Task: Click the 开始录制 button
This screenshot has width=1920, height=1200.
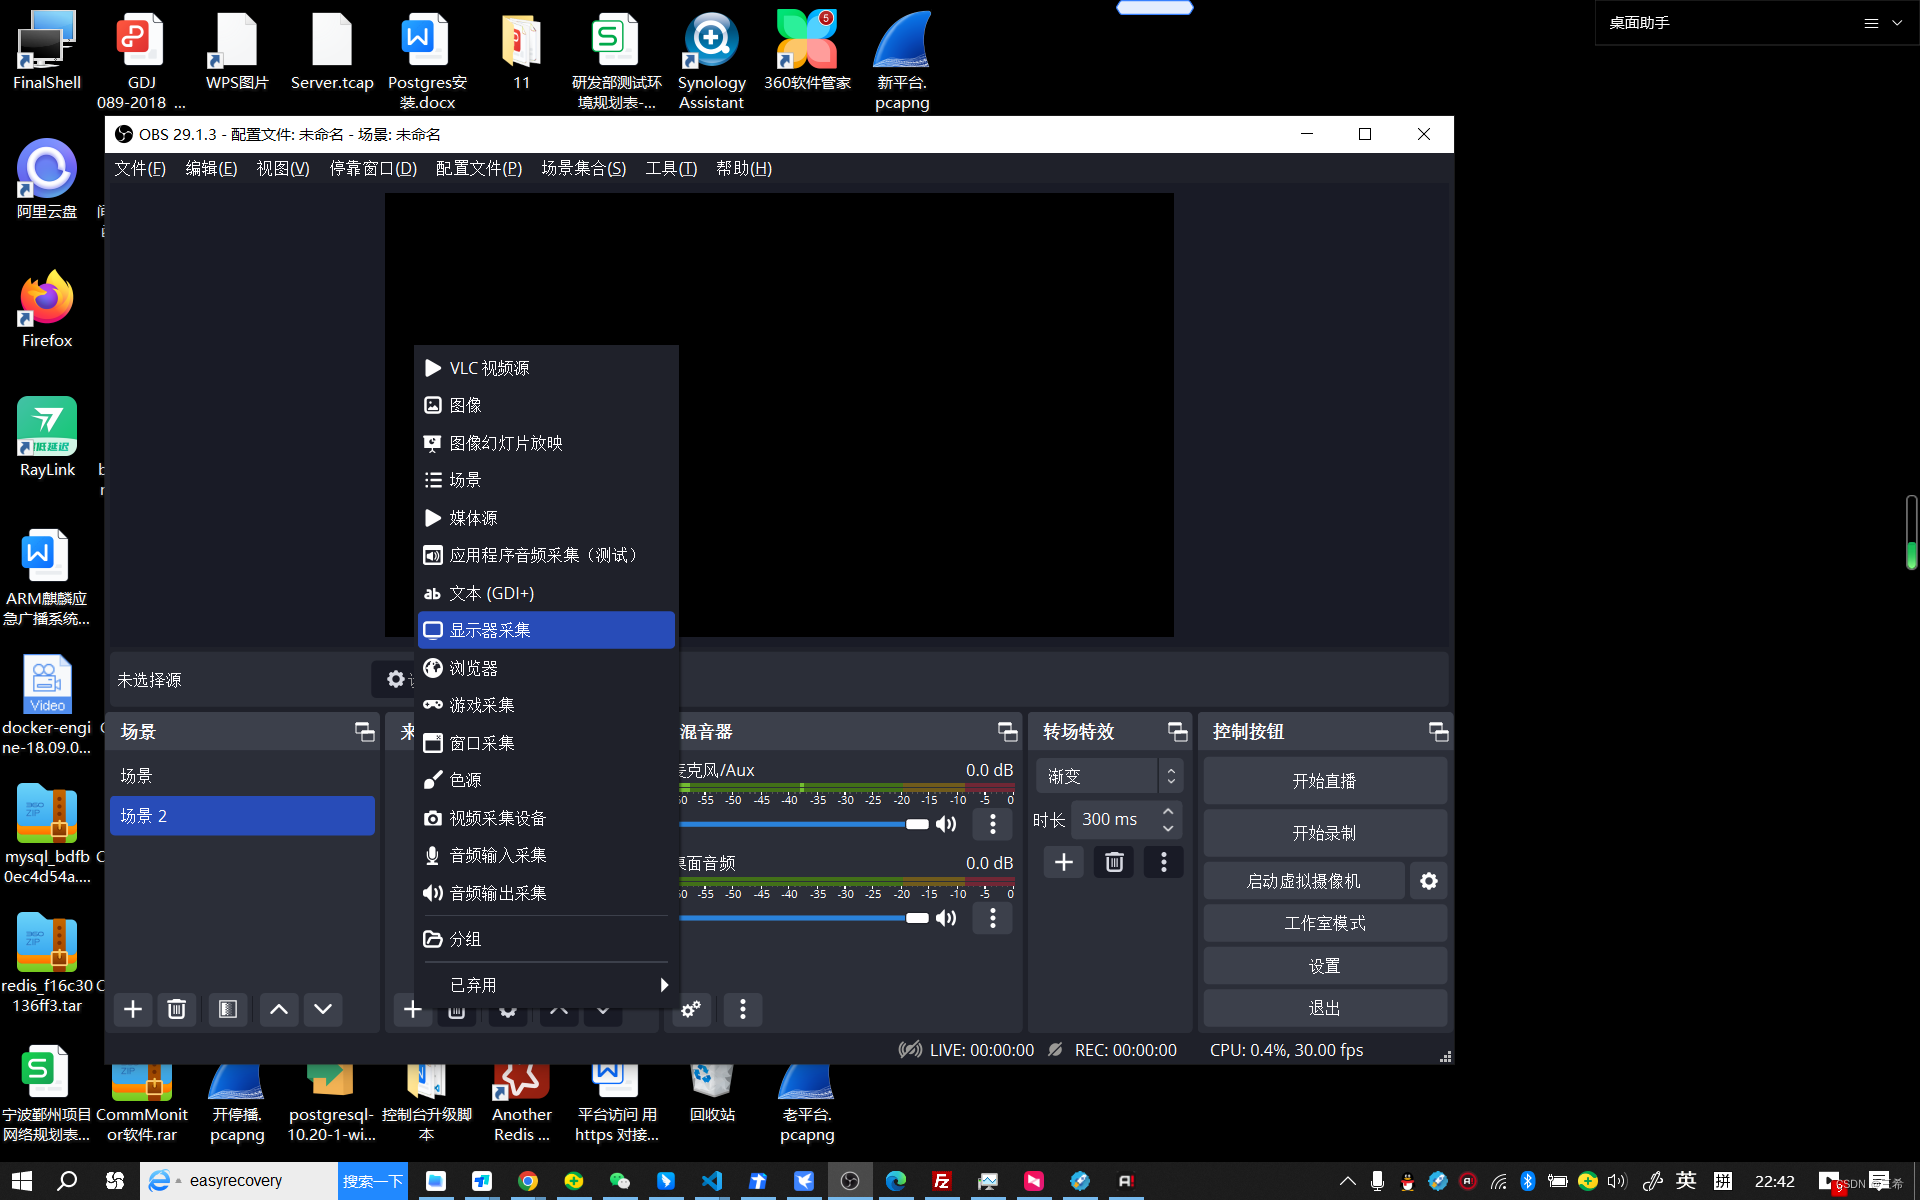Action: click(x=1324, y=833)
